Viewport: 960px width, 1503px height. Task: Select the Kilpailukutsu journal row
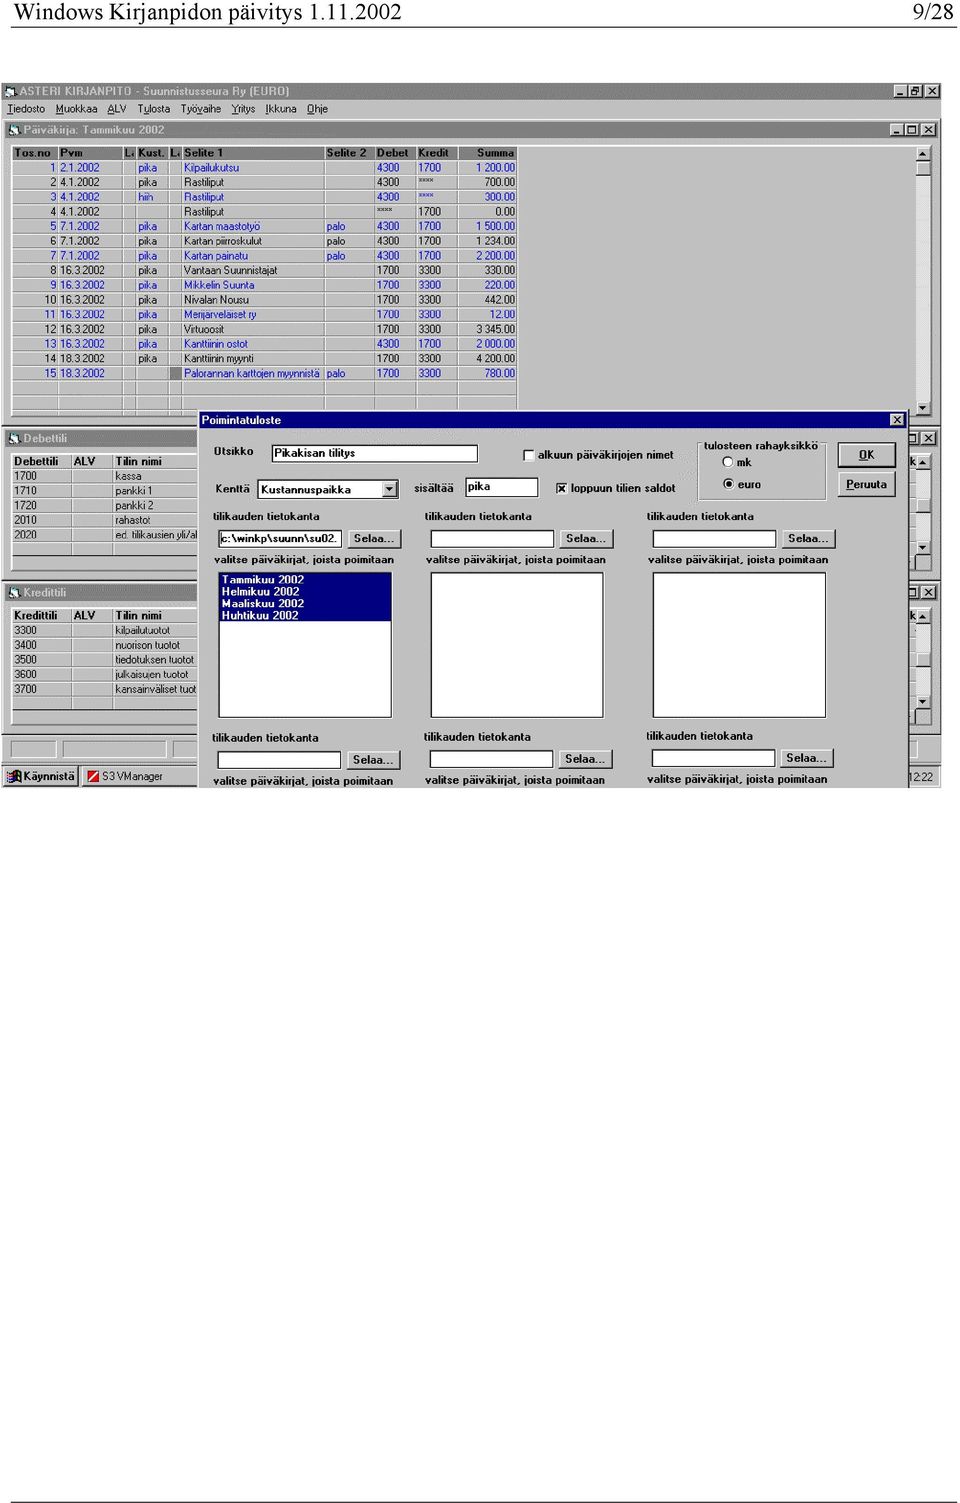point(264,168)
